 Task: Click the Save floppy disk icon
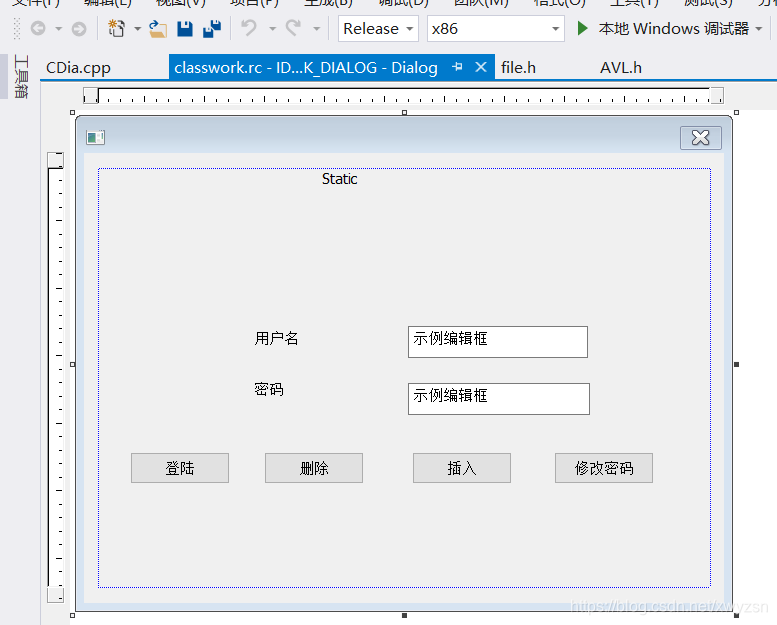(x=185, y=29)
